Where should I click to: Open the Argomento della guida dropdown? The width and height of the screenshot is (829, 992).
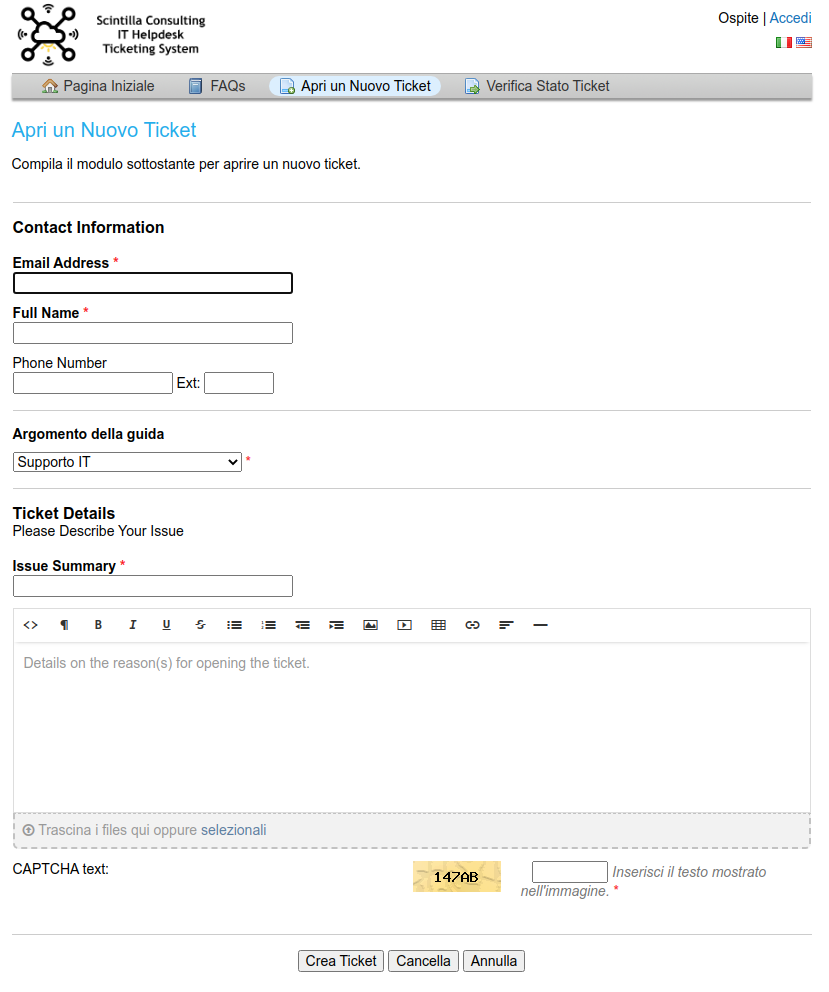127,462
